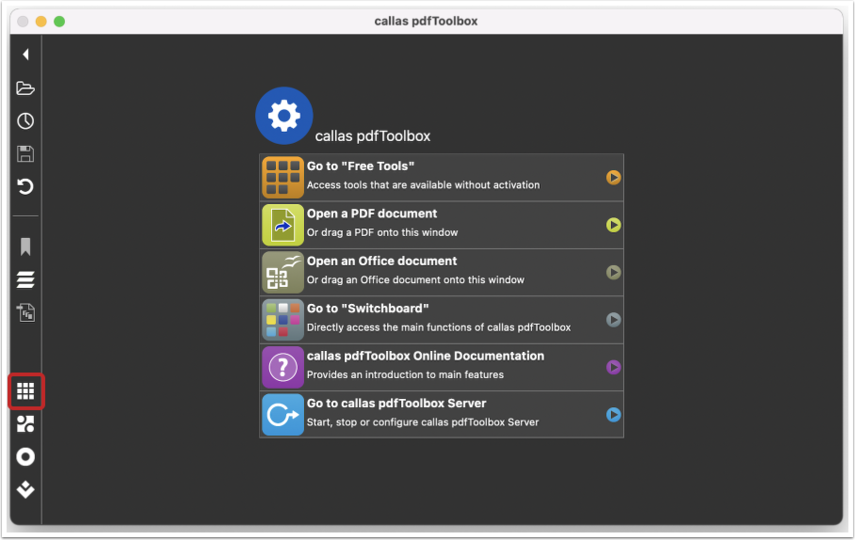Screen dimensions: 855x540
Task: Click orange play arrow for Free Tools
Action: (x=613, y=177)
